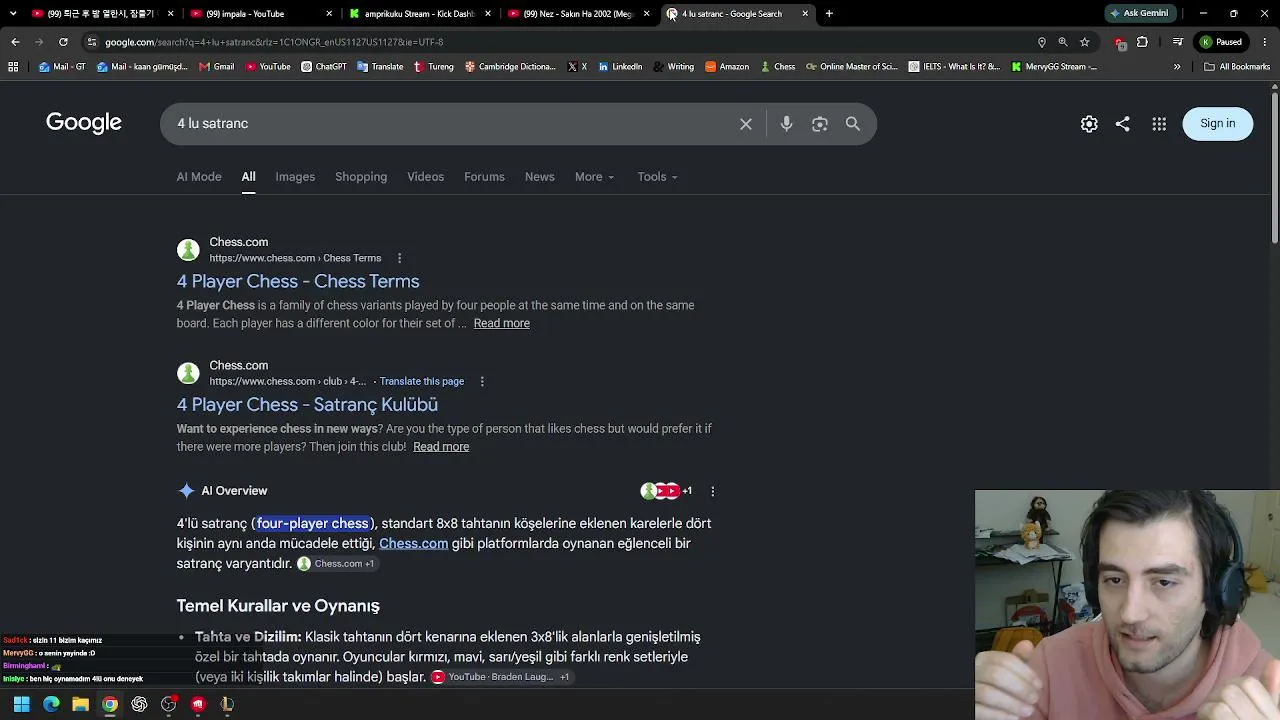This screenshot has width=1280, height=720.
Task: Clear the search box with the X icon
Action: [x=746, y=124]
